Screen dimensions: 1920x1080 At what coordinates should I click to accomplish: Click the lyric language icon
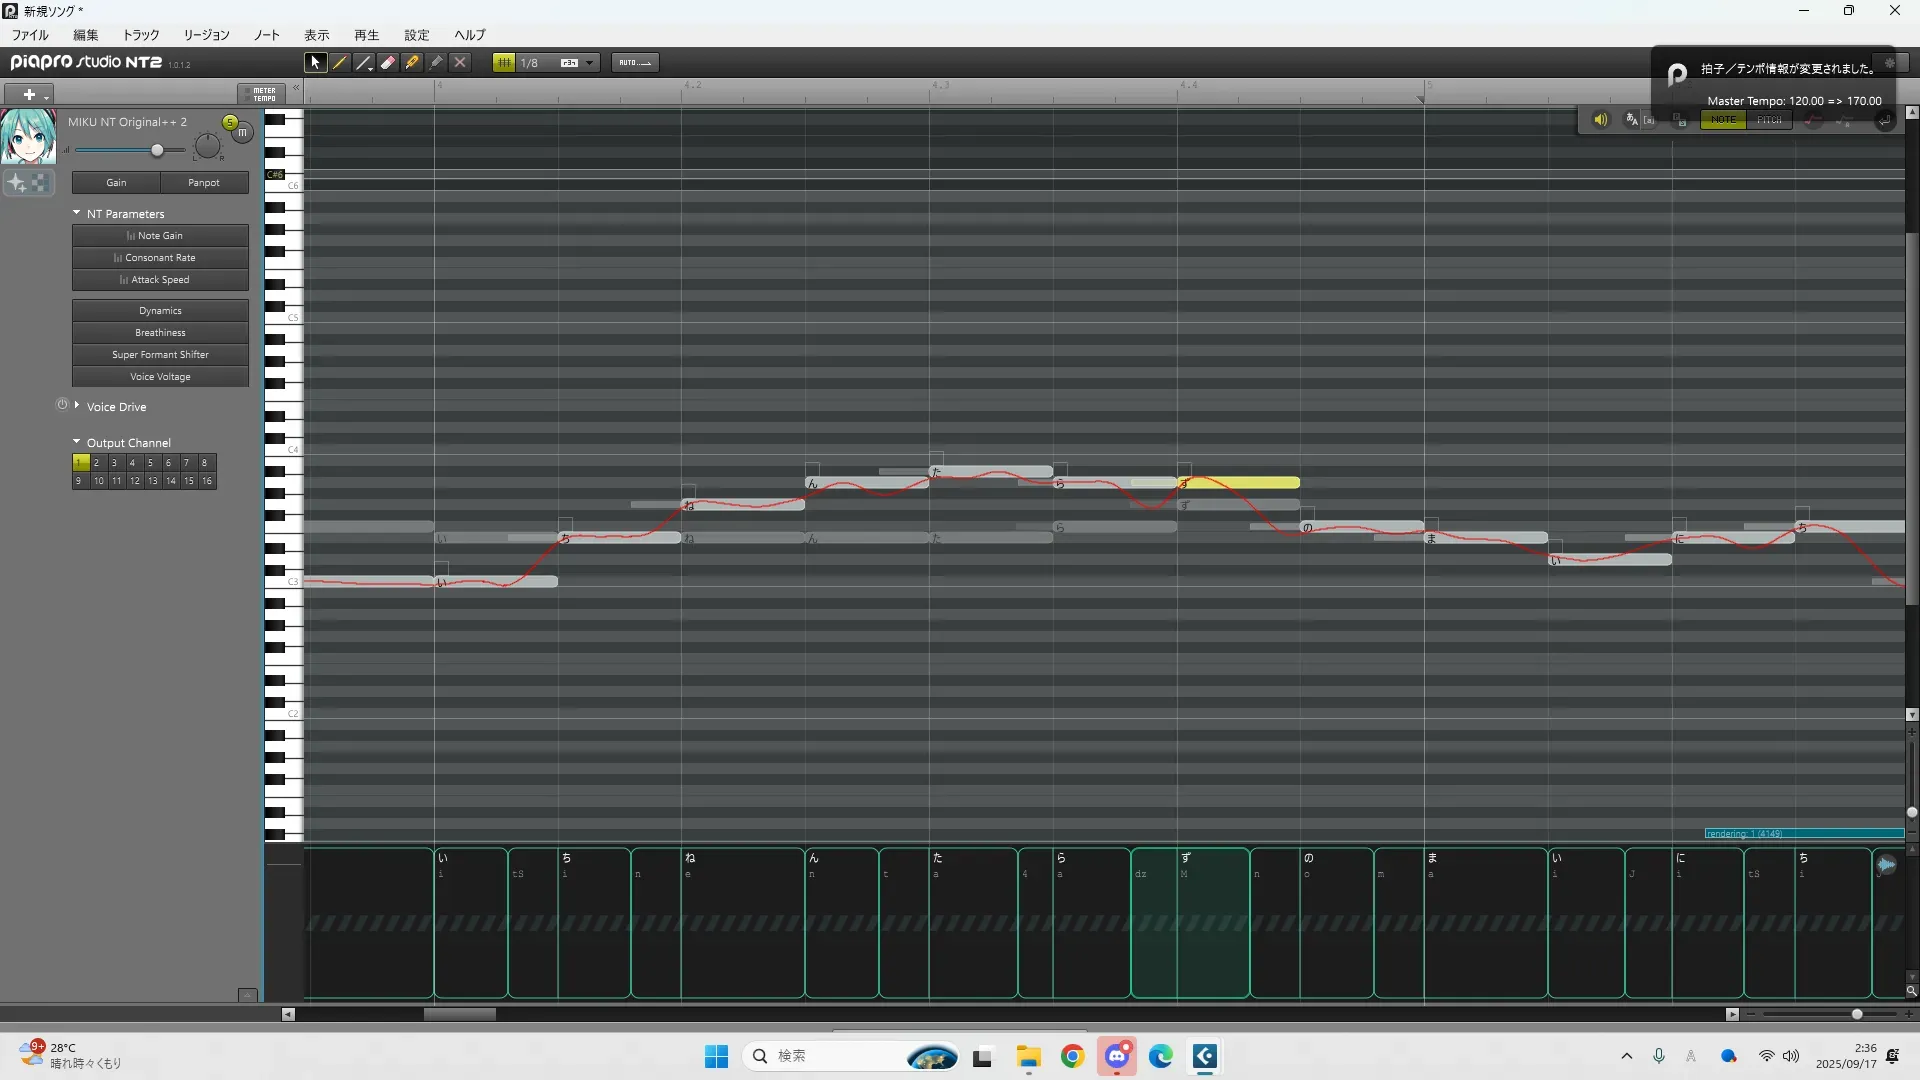point(1632,120)
